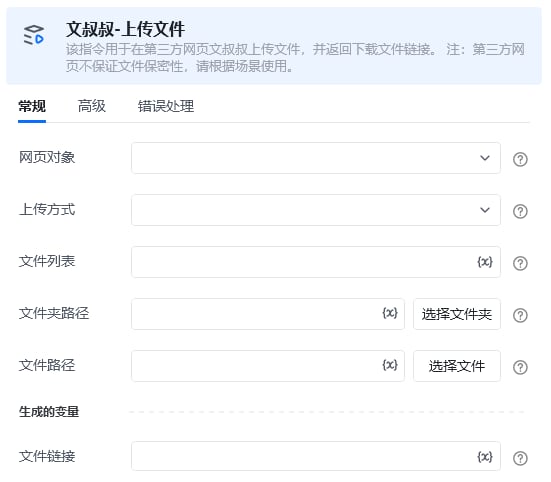Viewport: 551px width, 482px height.
Task: Click the 网页对象 label
Action: [47, 157]
